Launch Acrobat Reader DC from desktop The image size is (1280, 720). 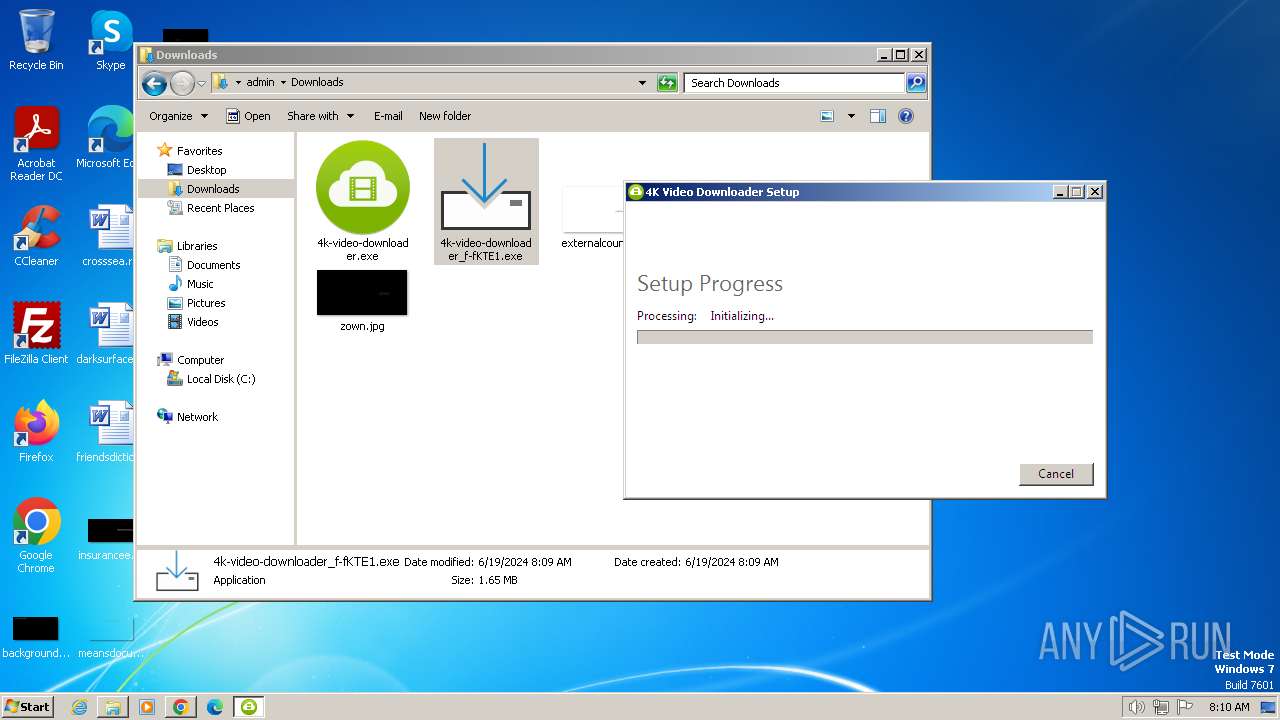pyautogui.click(x=36, y=144)
